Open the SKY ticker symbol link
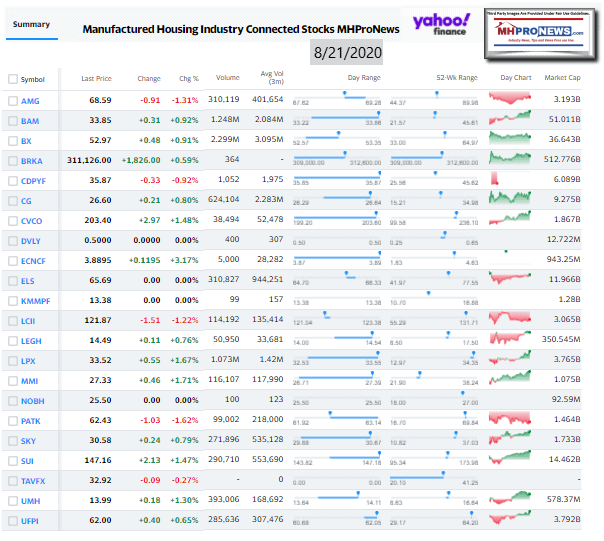 click(x=28, y=441)
